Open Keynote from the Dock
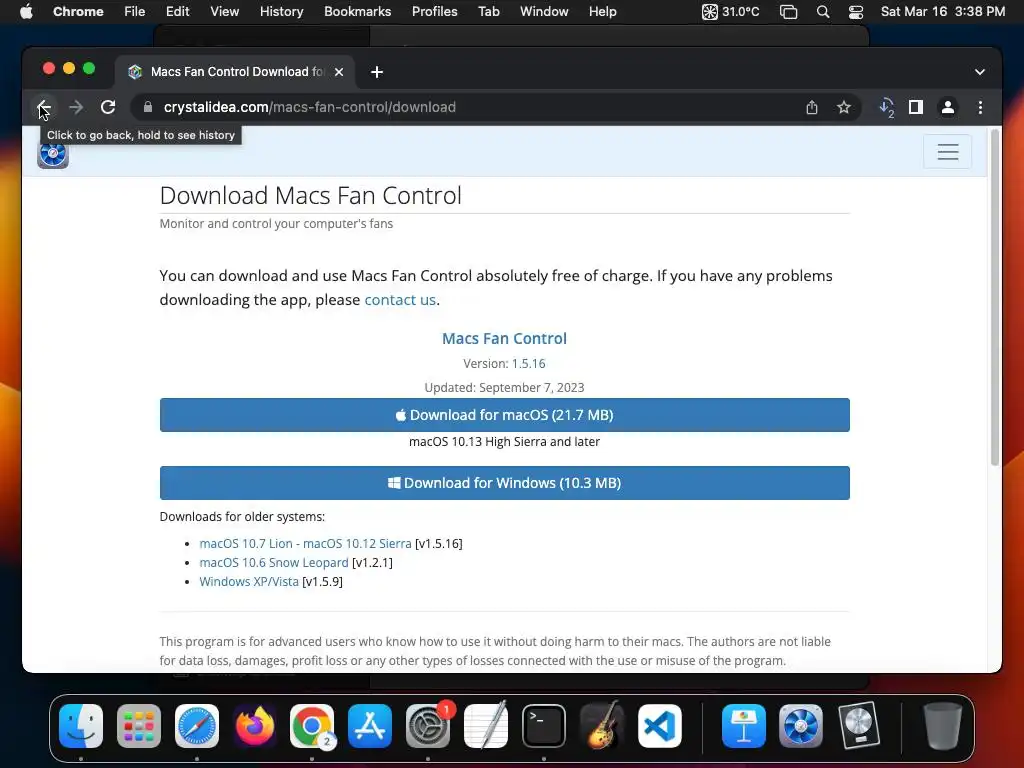This screenshot has width=1024, height=768. (743, 726)
